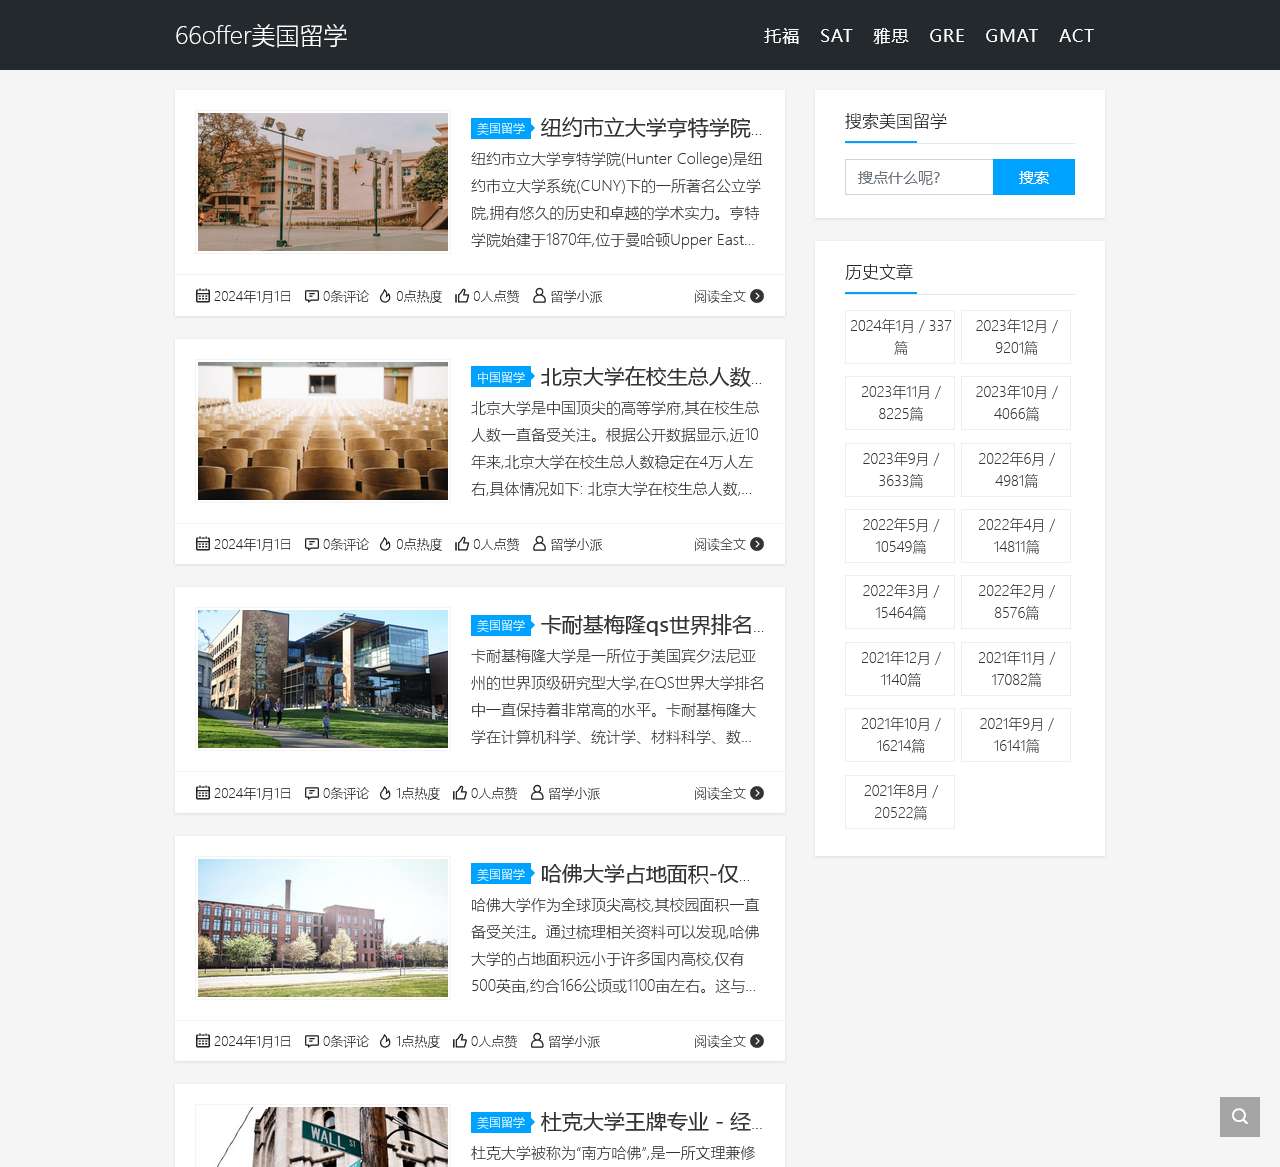Viewport: 1280px width, 1167px height.
Task: Open the 北京大学在校生总人数 article title
Action: pos(652,377)
